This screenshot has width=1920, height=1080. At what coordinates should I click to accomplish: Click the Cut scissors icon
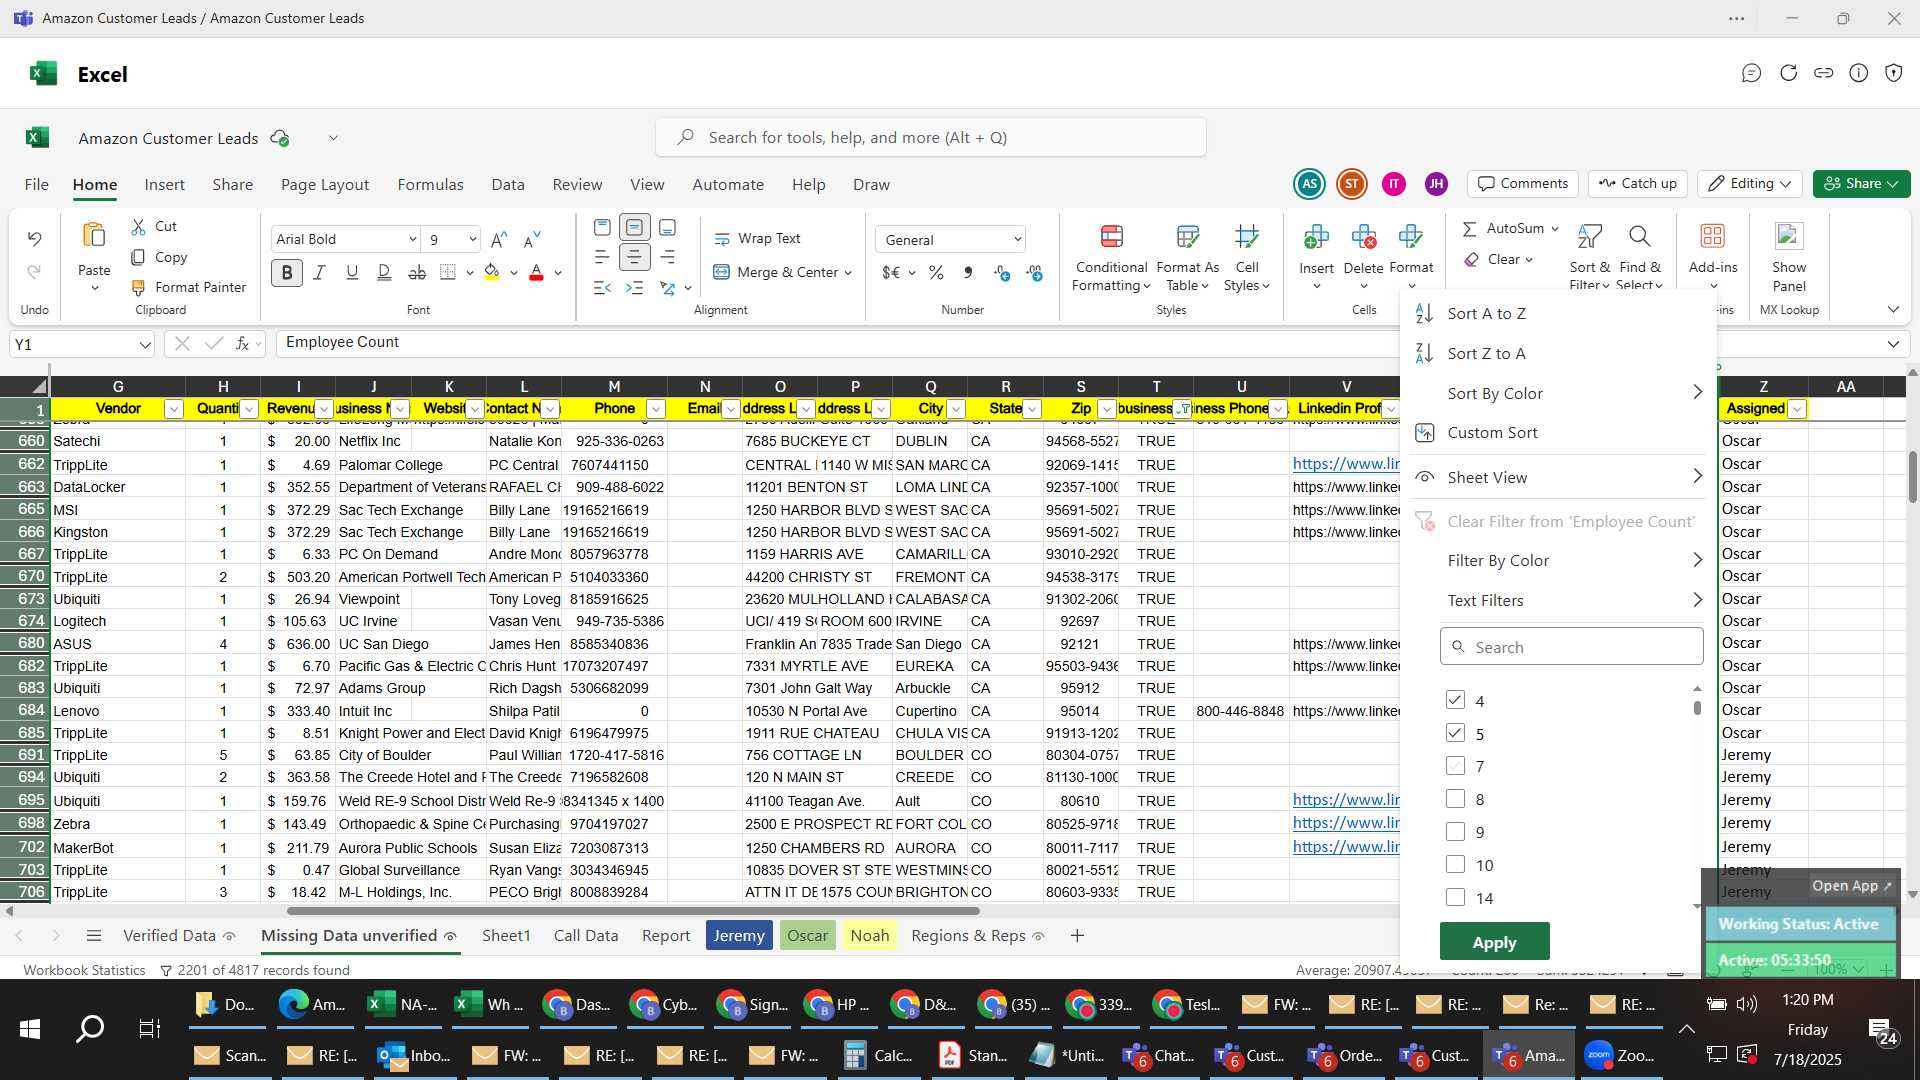click(138, 227)
